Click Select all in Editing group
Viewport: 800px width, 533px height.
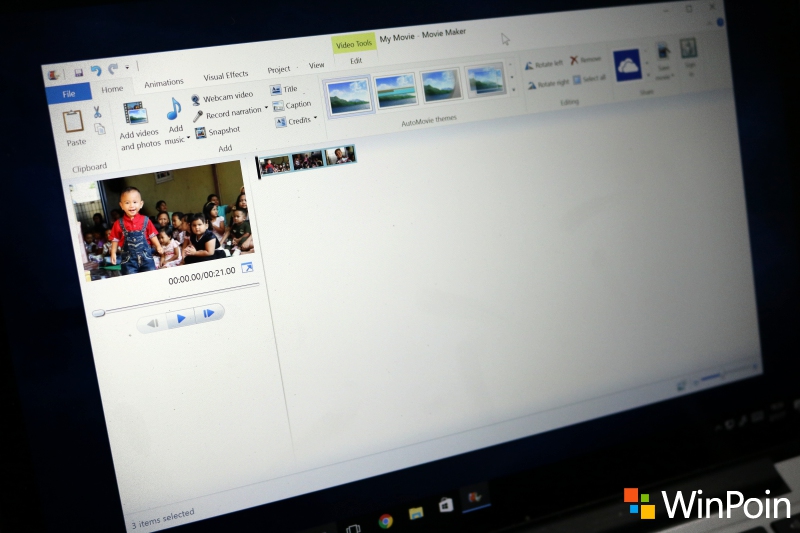(589, 79)
